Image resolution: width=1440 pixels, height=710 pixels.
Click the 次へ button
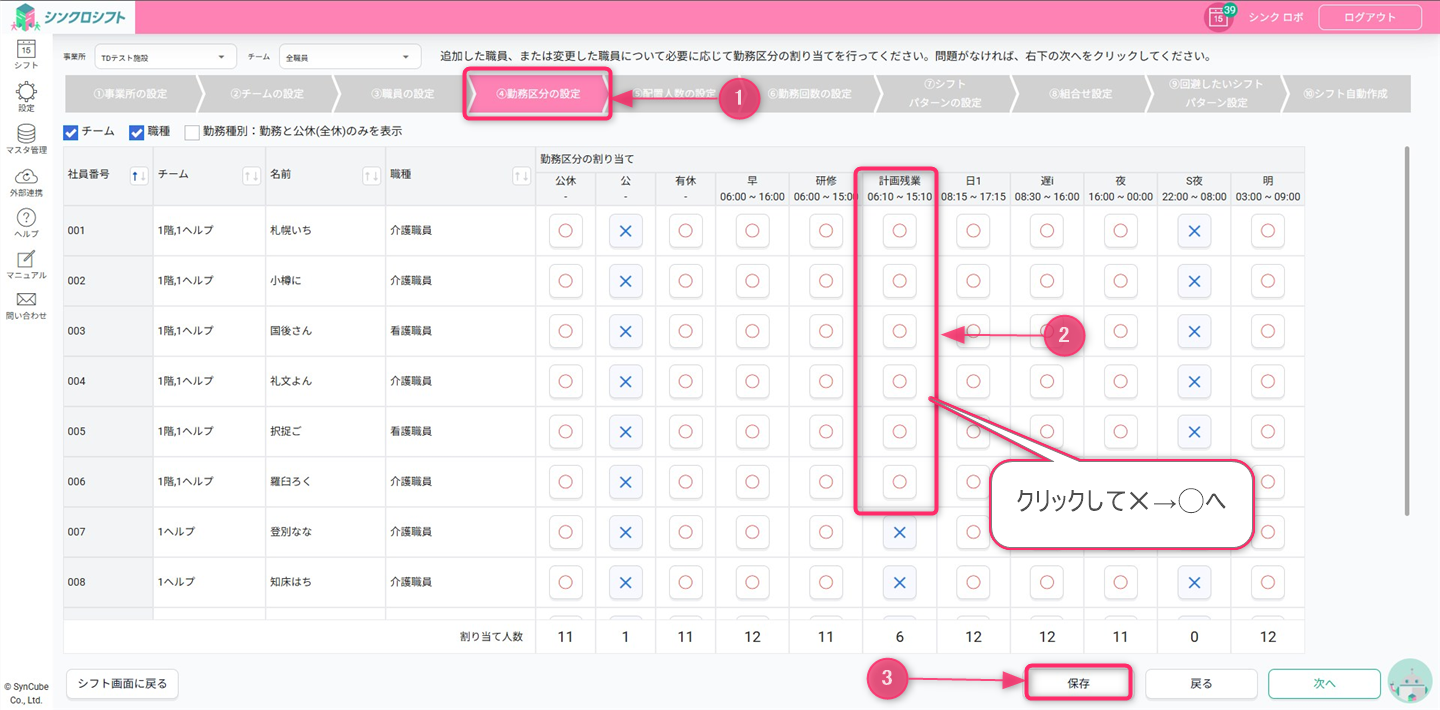pyautogui.click(x=1324, y=684)
